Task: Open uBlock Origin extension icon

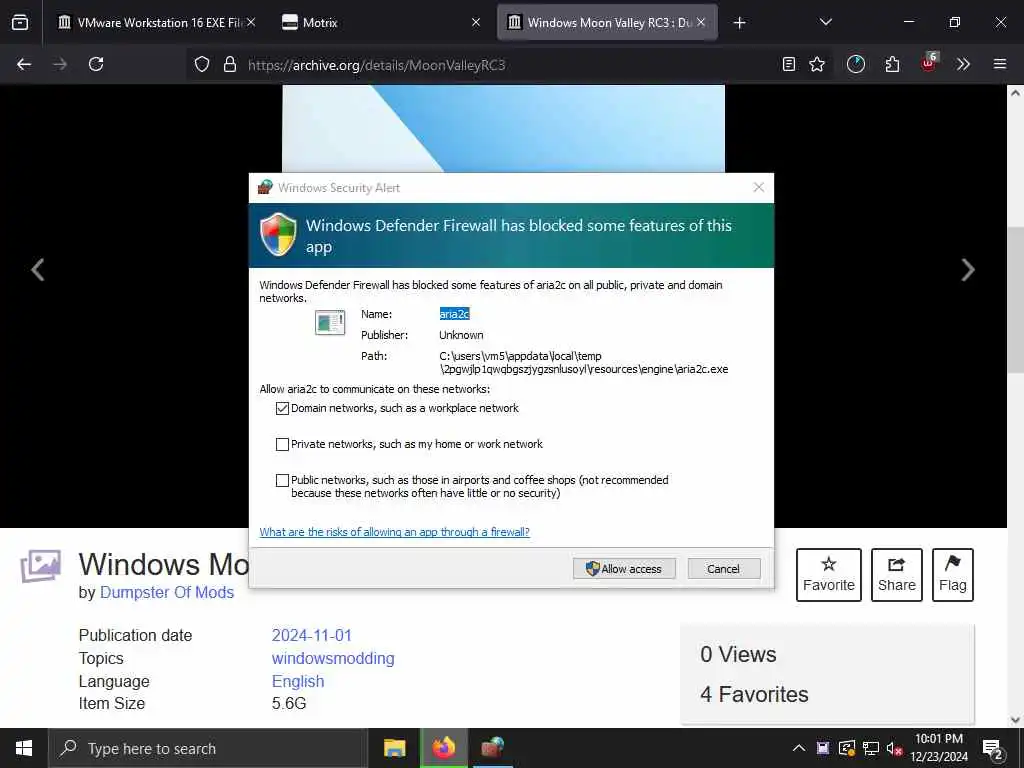Action: click(x=929, y=63)
